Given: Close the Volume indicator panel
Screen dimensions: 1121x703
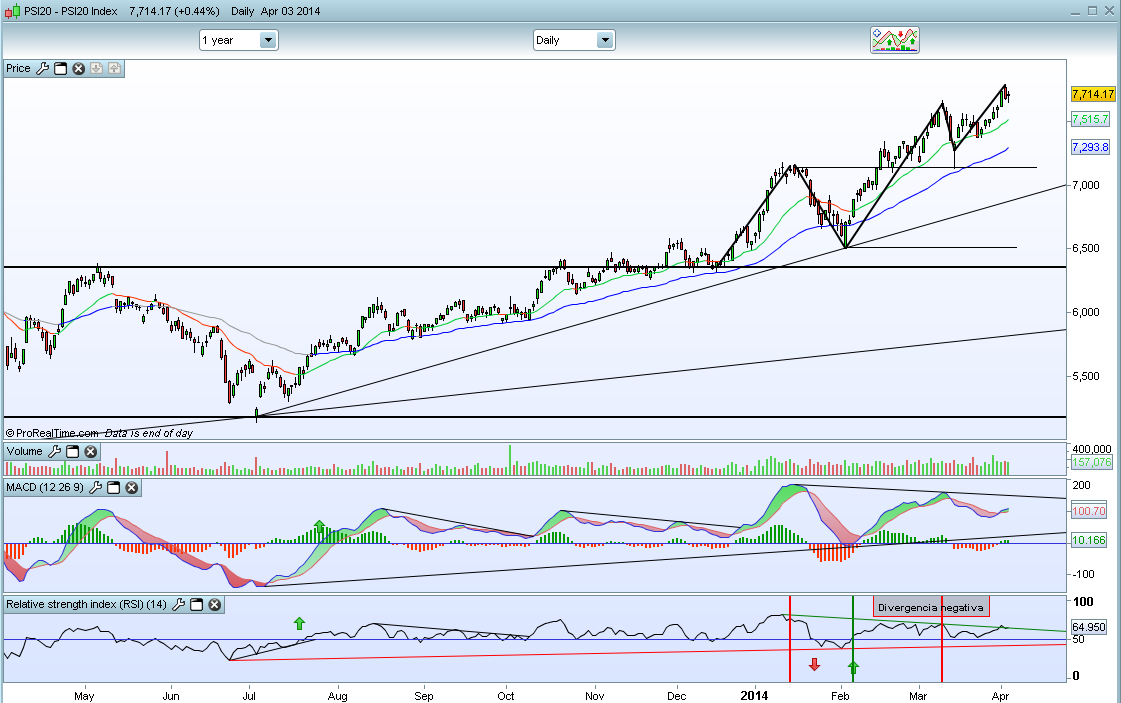Looking at the screenshot, I should [91, 452].
